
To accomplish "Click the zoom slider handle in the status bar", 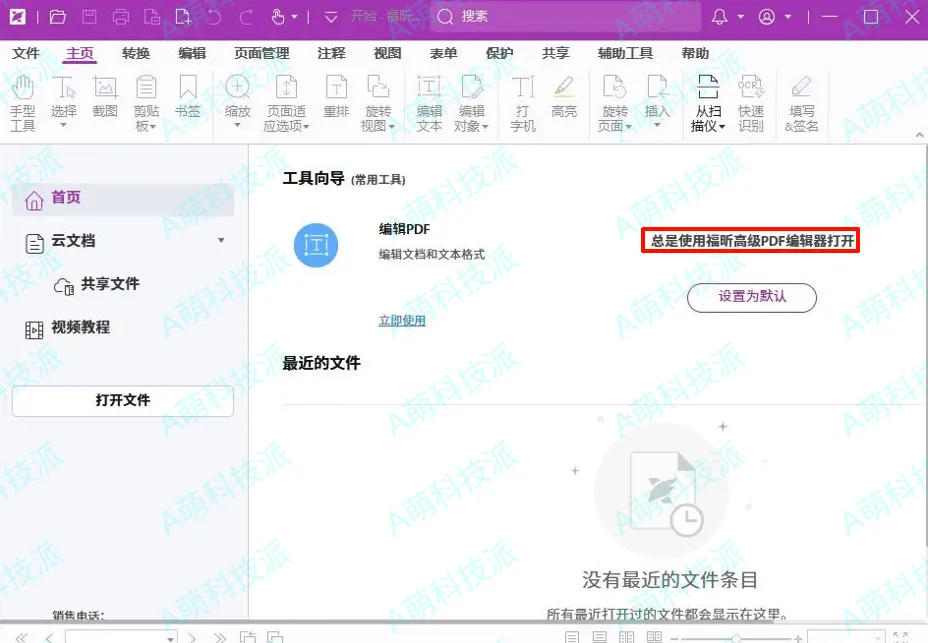I will point(735,638).
